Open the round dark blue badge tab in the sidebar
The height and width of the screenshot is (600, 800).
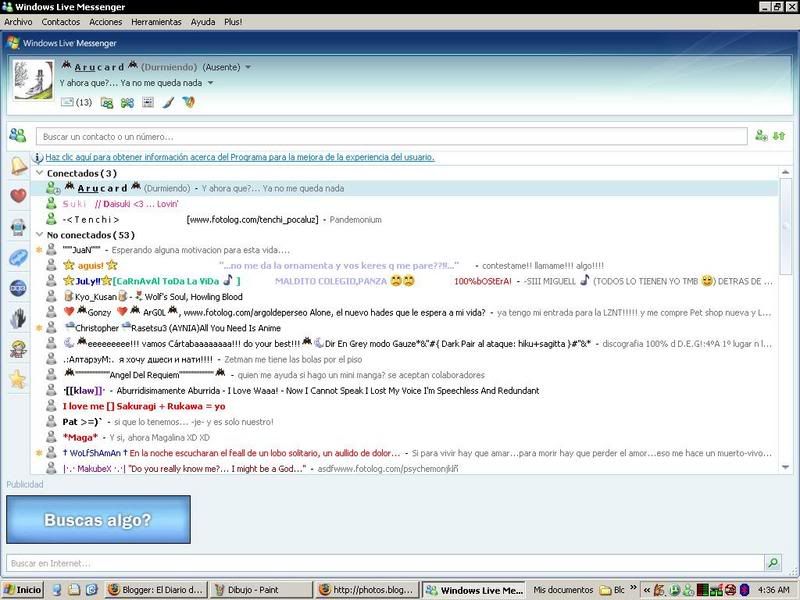18,288
